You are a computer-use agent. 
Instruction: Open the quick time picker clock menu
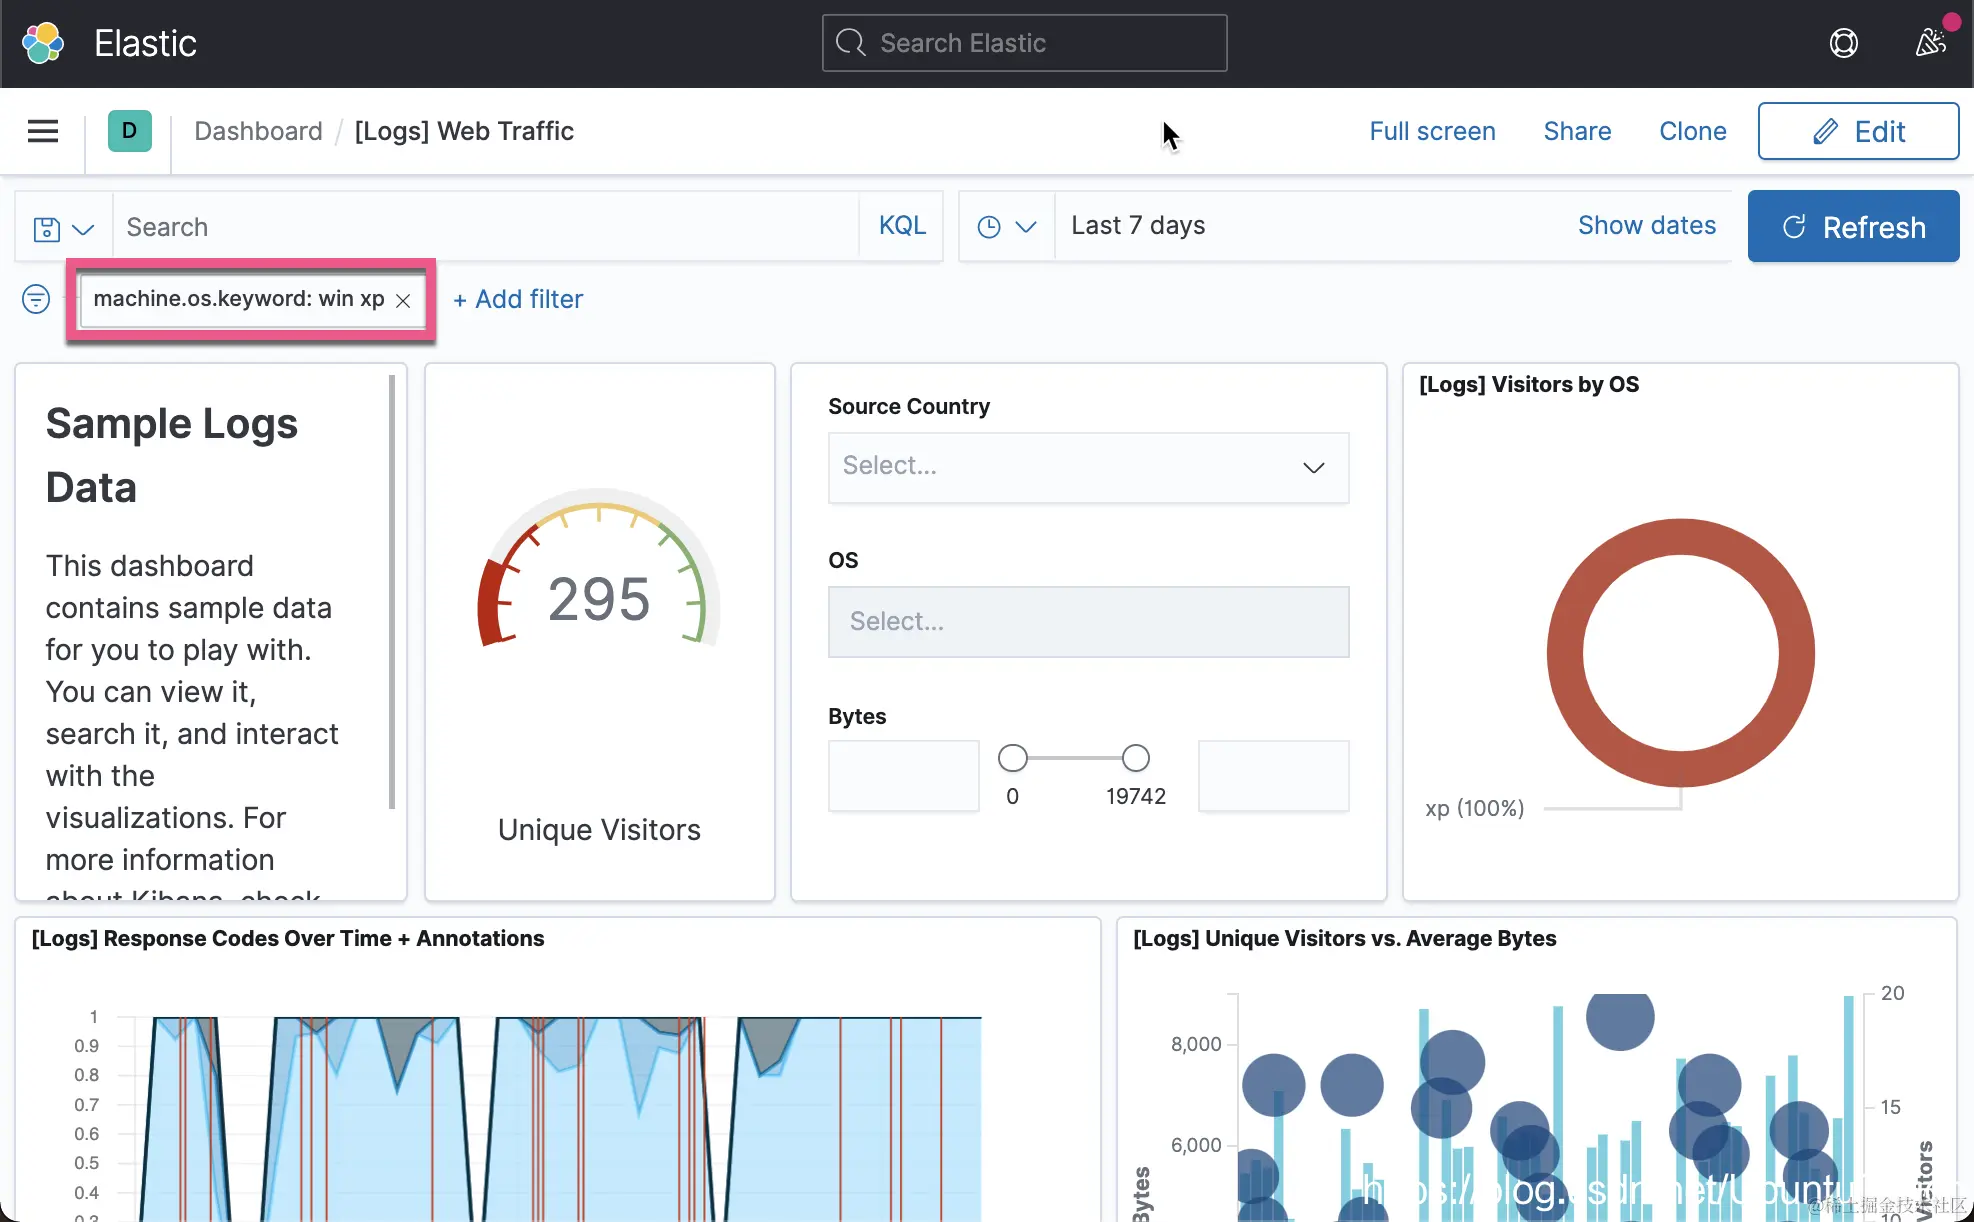(x=1005, y=227)
